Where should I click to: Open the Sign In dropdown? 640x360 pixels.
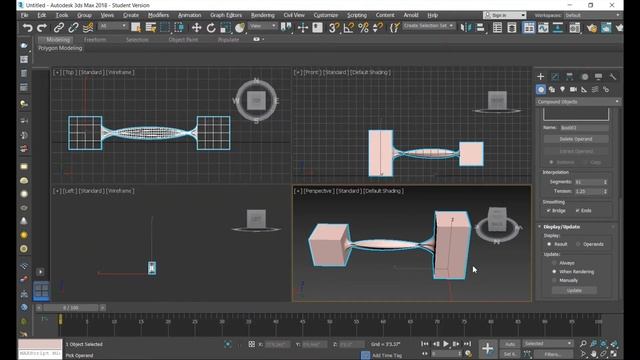505,15
